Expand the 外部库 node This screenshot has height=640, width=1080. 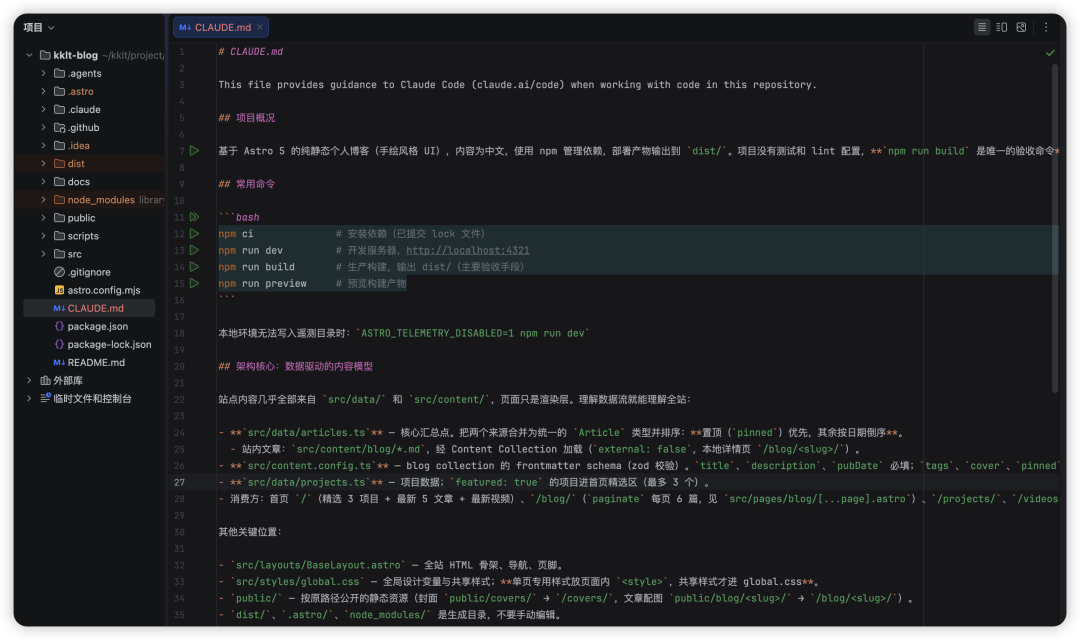(x=29, y=380)
